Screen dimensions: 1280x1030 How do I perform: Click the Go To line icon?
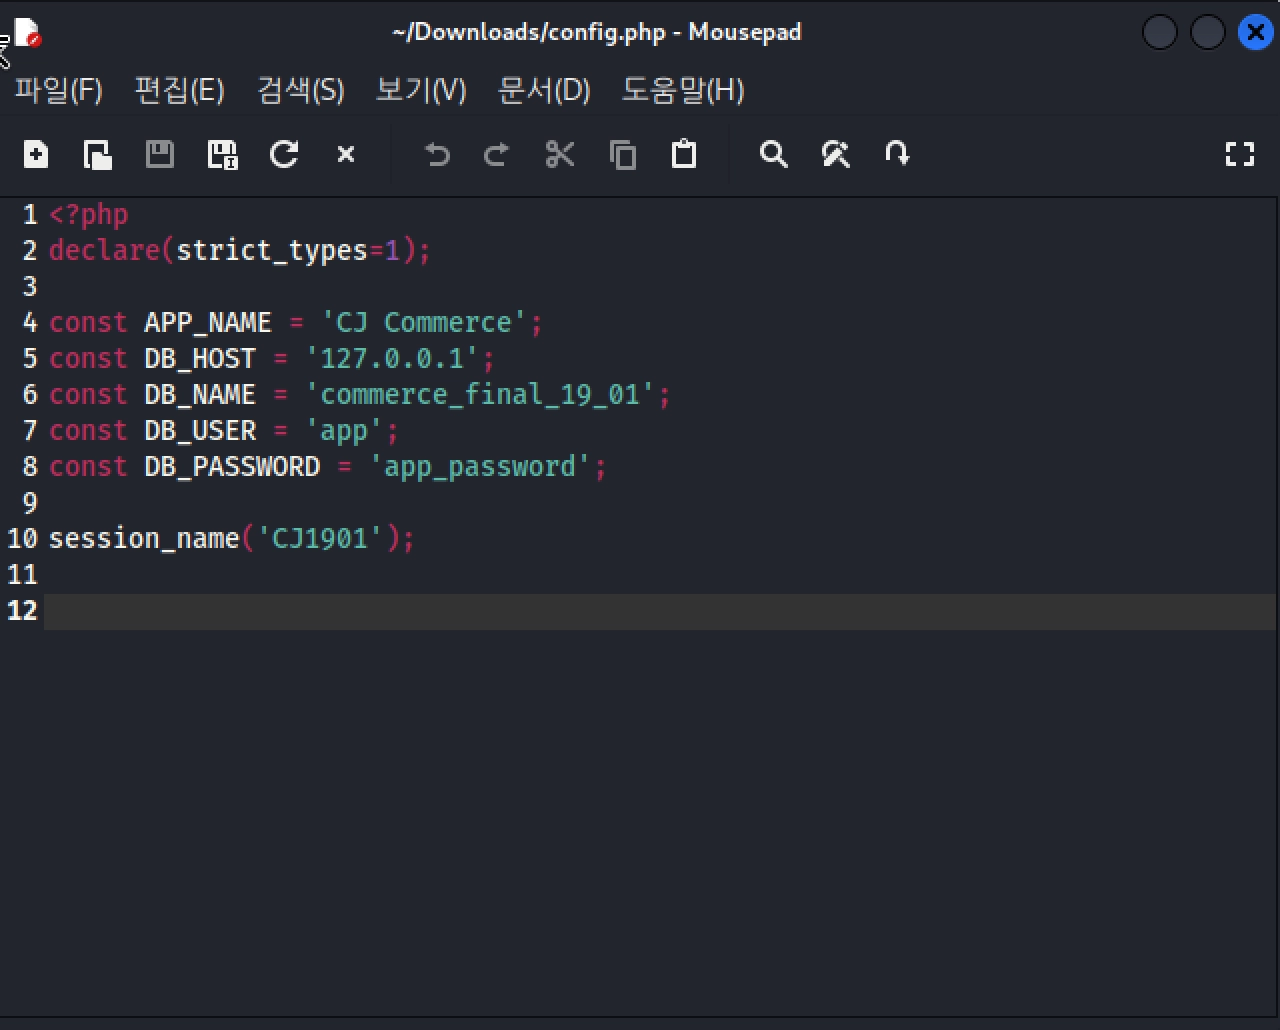[897, 154]
